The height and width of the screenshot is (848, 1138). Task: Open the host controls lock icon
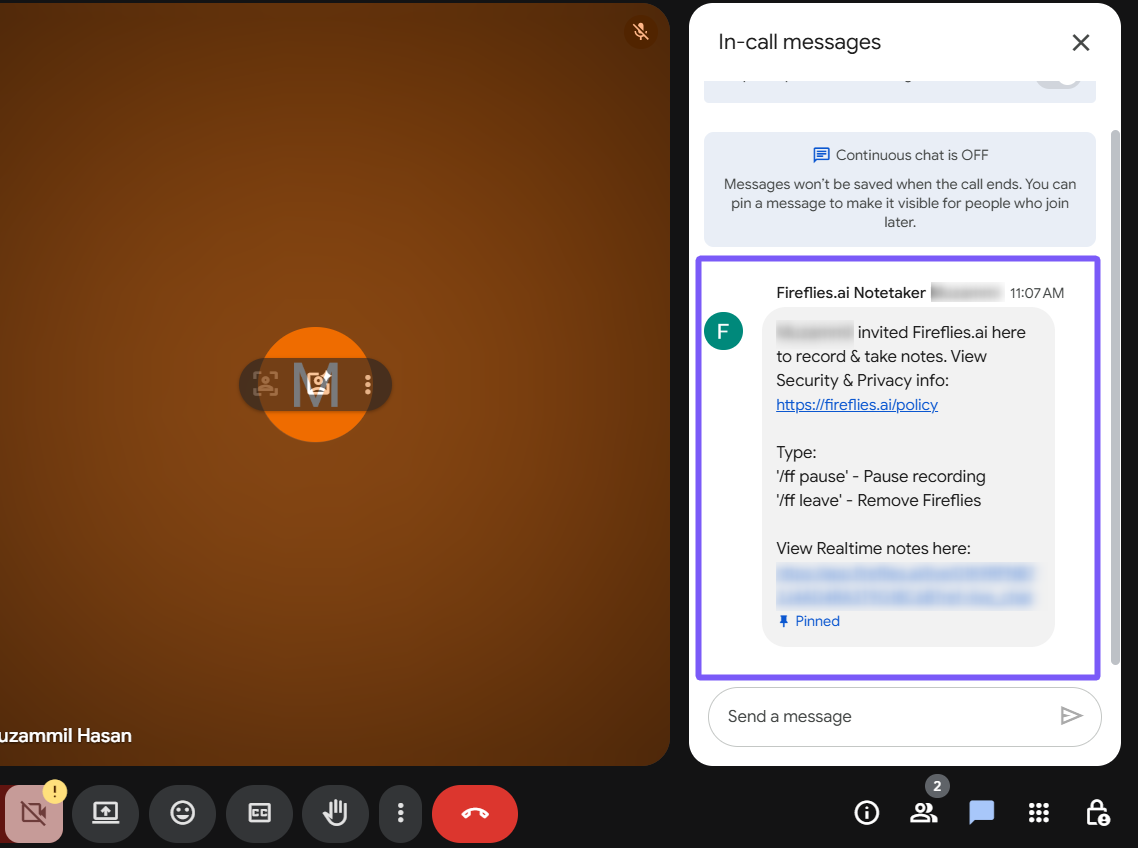(1097, 812)
